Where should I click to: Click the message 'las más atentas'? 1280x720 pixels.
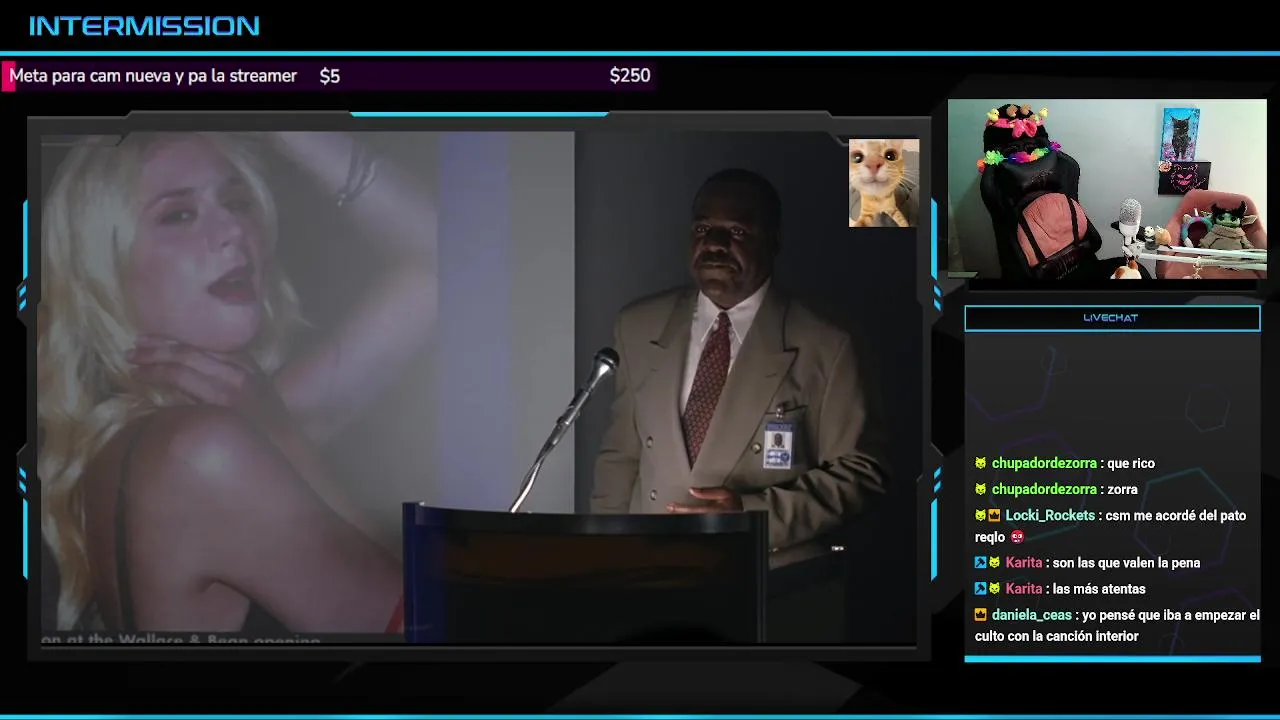coord(1099,589)
